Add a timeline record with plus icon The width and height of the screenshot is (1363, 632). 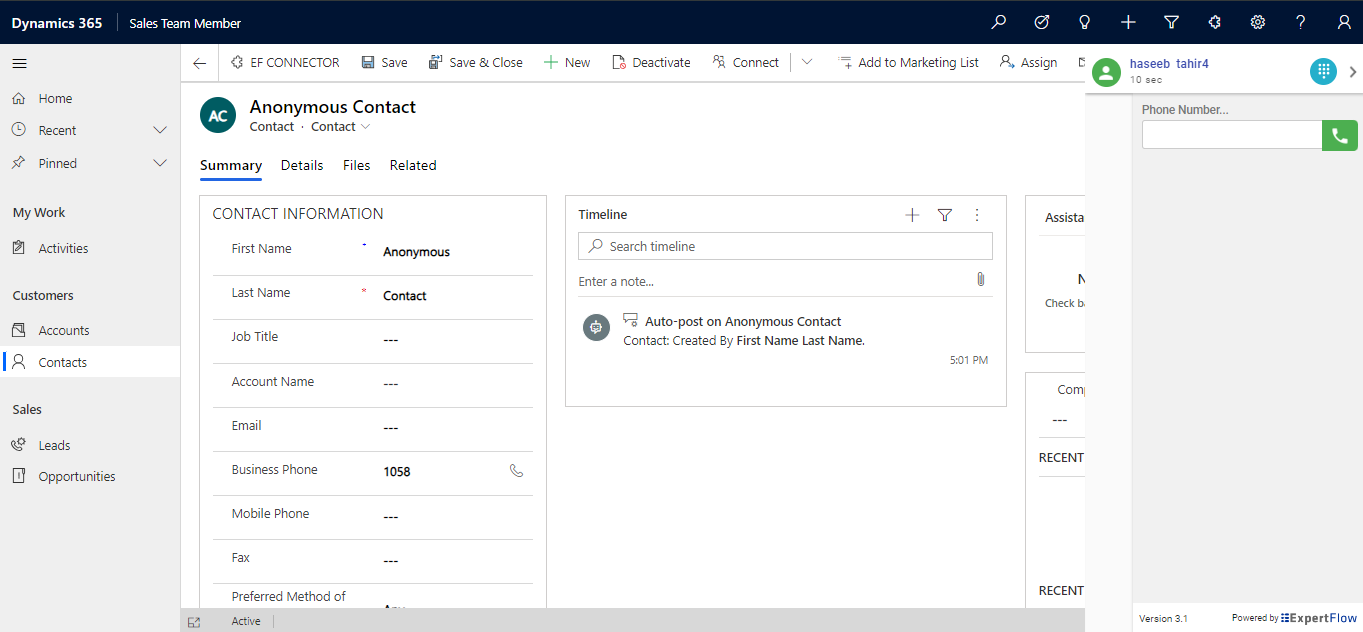pyautogui.click(x=912, y=215)
